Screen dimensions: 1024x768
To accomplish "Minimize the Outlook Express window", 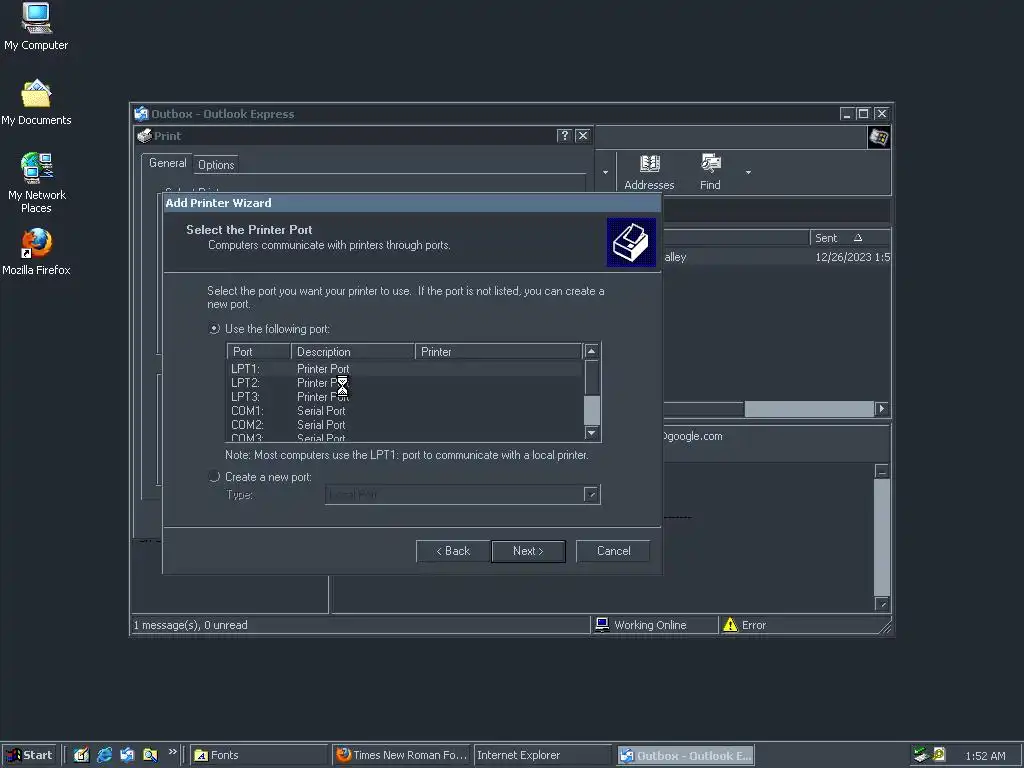I will point(847,114).
